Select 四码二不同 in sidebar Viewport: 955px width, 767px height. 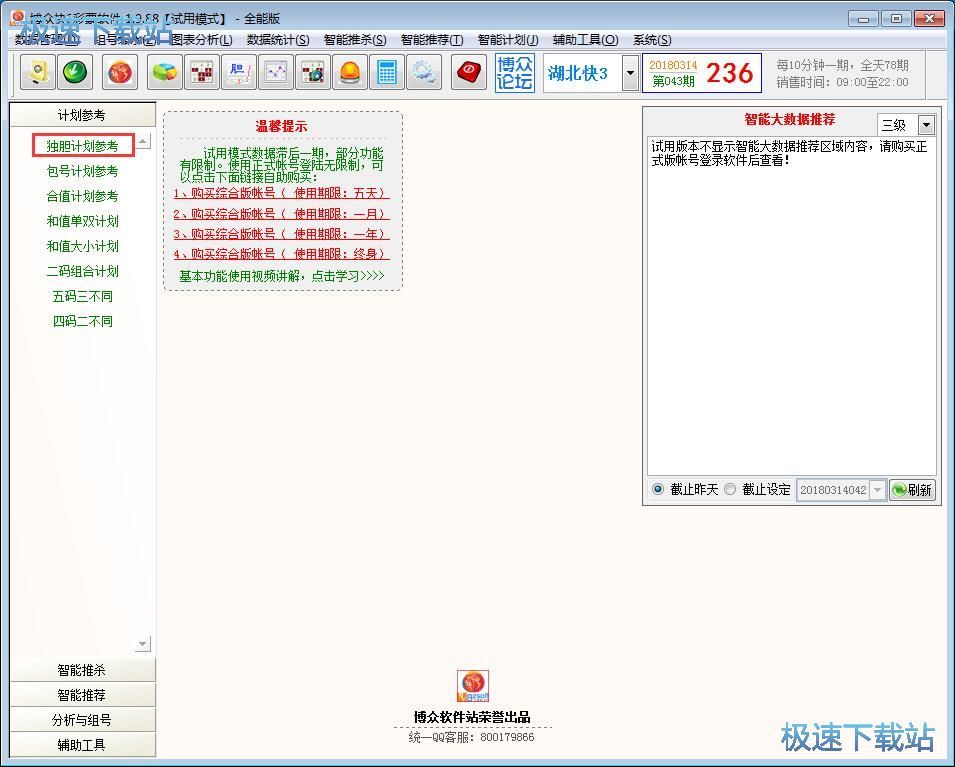click(x=83, y=321)
